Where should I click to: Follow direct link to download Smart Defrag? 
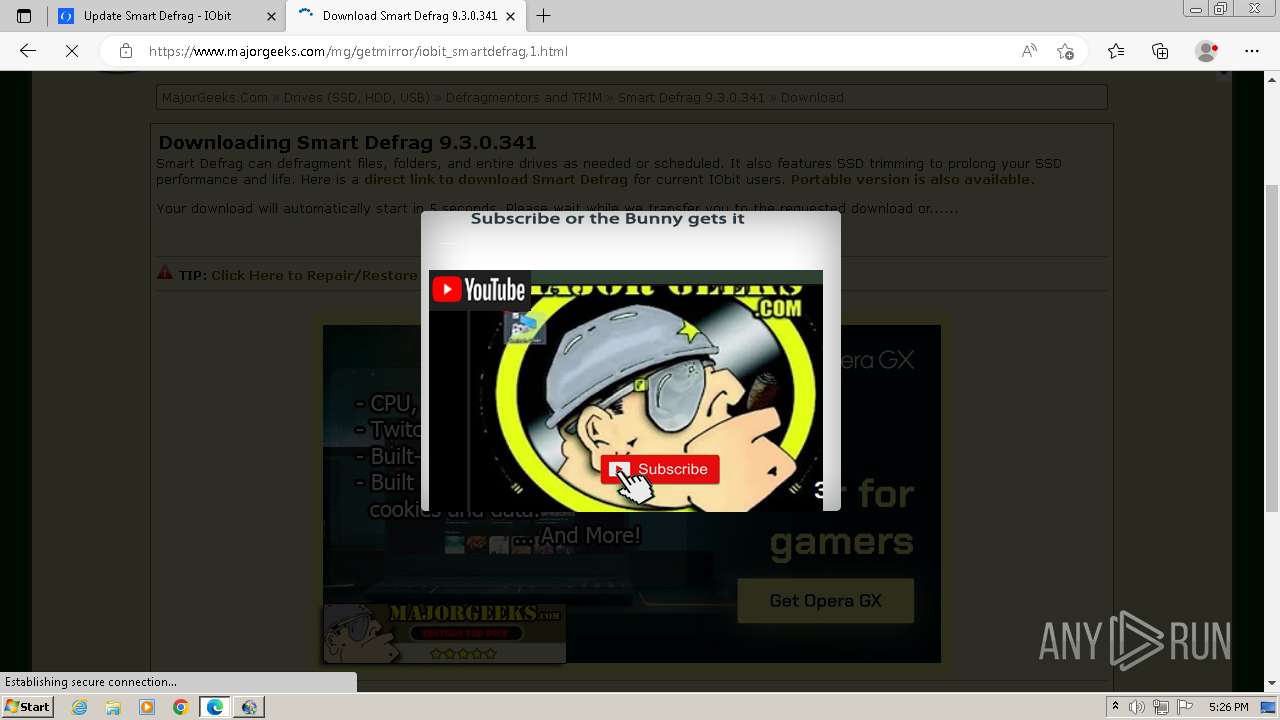496,180
